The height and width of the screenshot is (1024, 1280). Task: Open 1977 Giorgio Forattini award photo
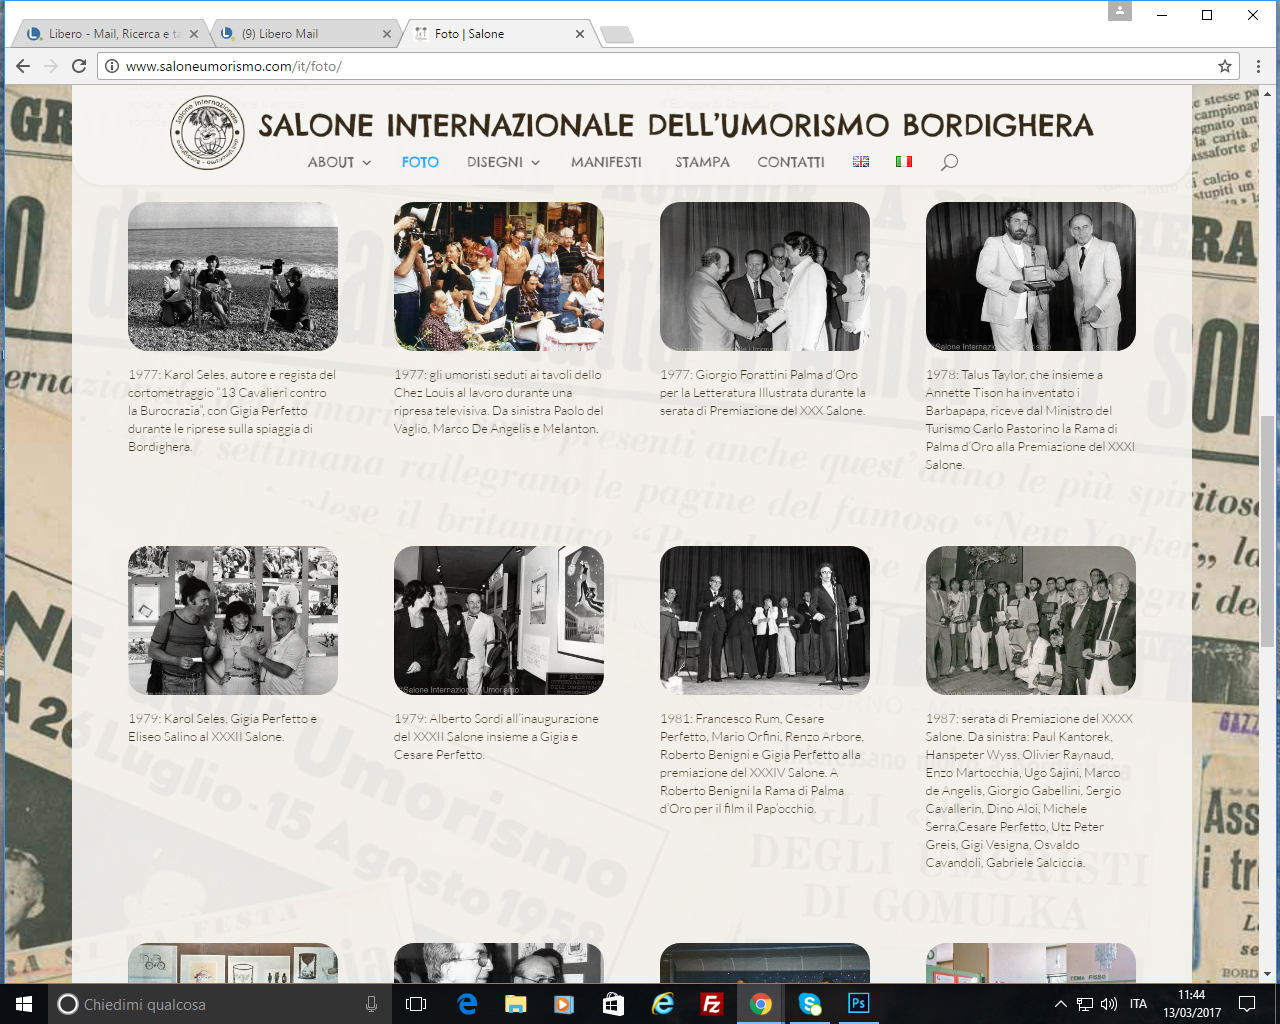(x=765, y=276)
